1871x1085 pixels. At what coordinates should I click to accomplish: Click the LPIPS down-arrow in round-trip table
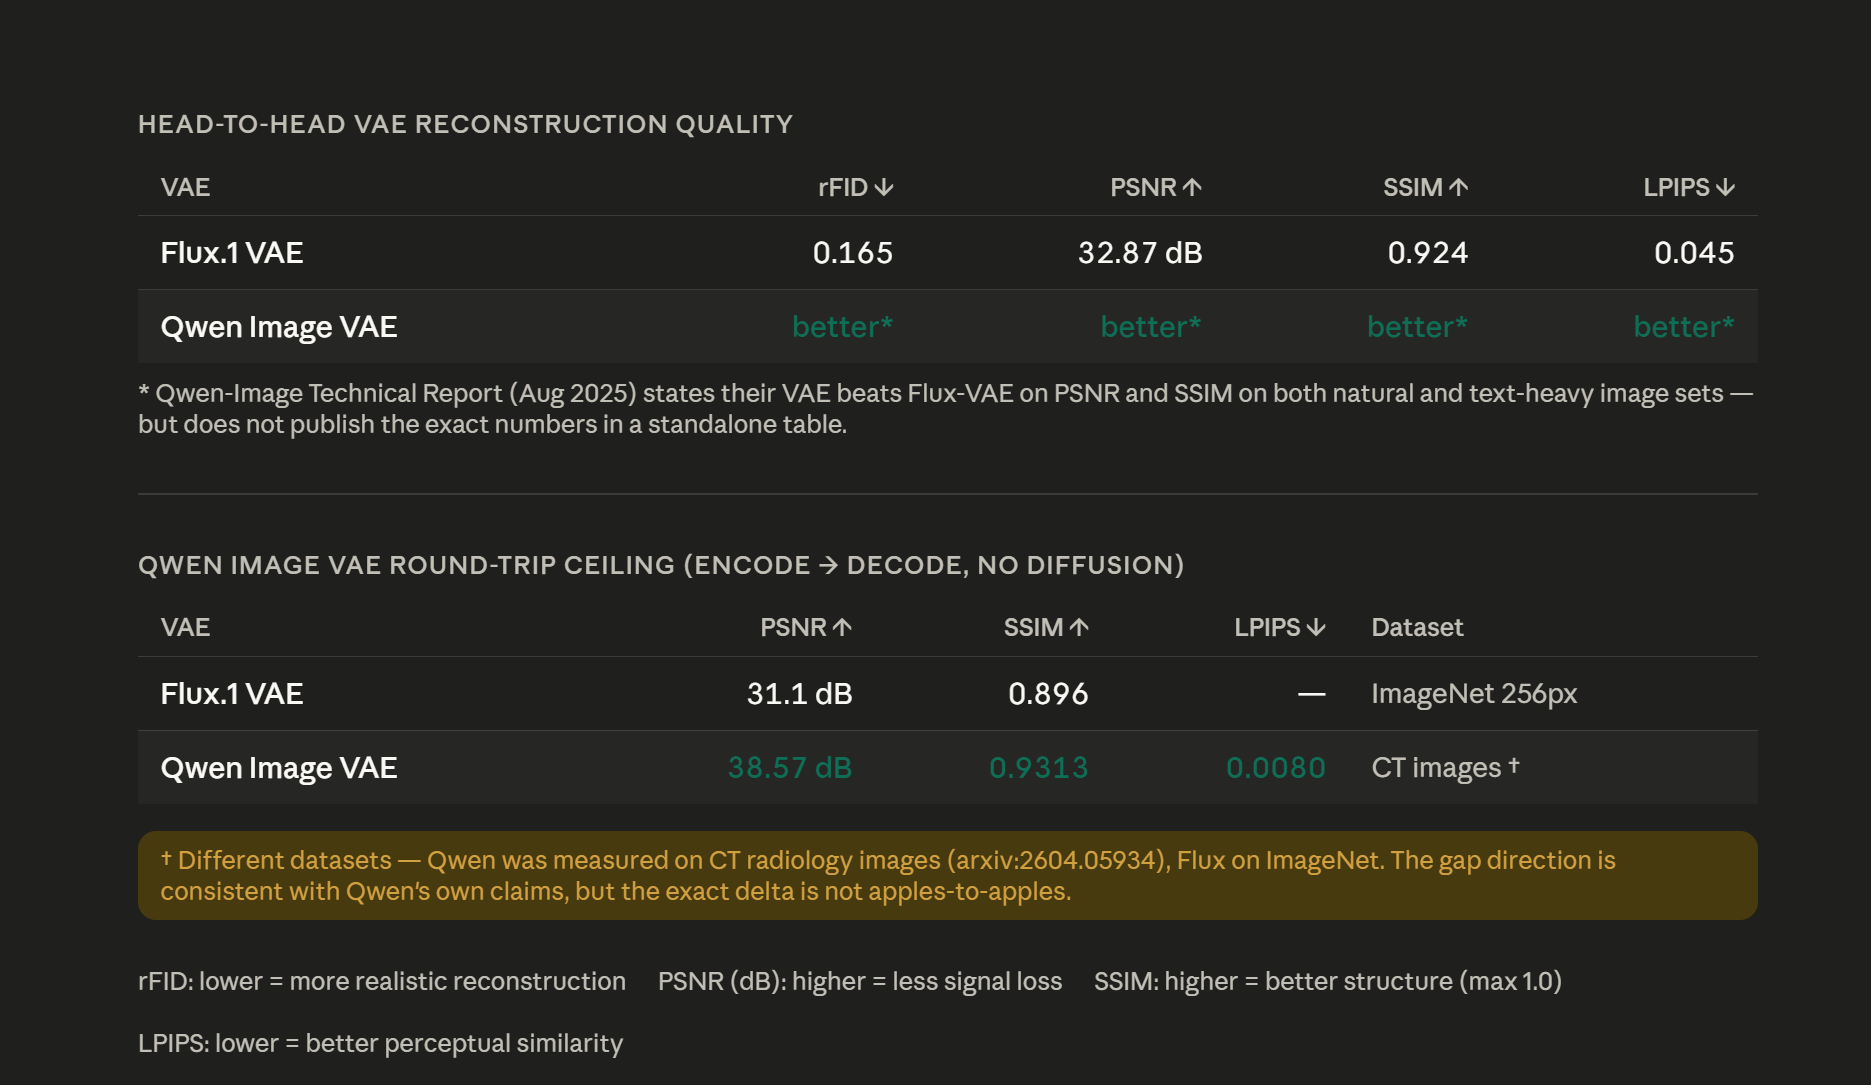1316,628
